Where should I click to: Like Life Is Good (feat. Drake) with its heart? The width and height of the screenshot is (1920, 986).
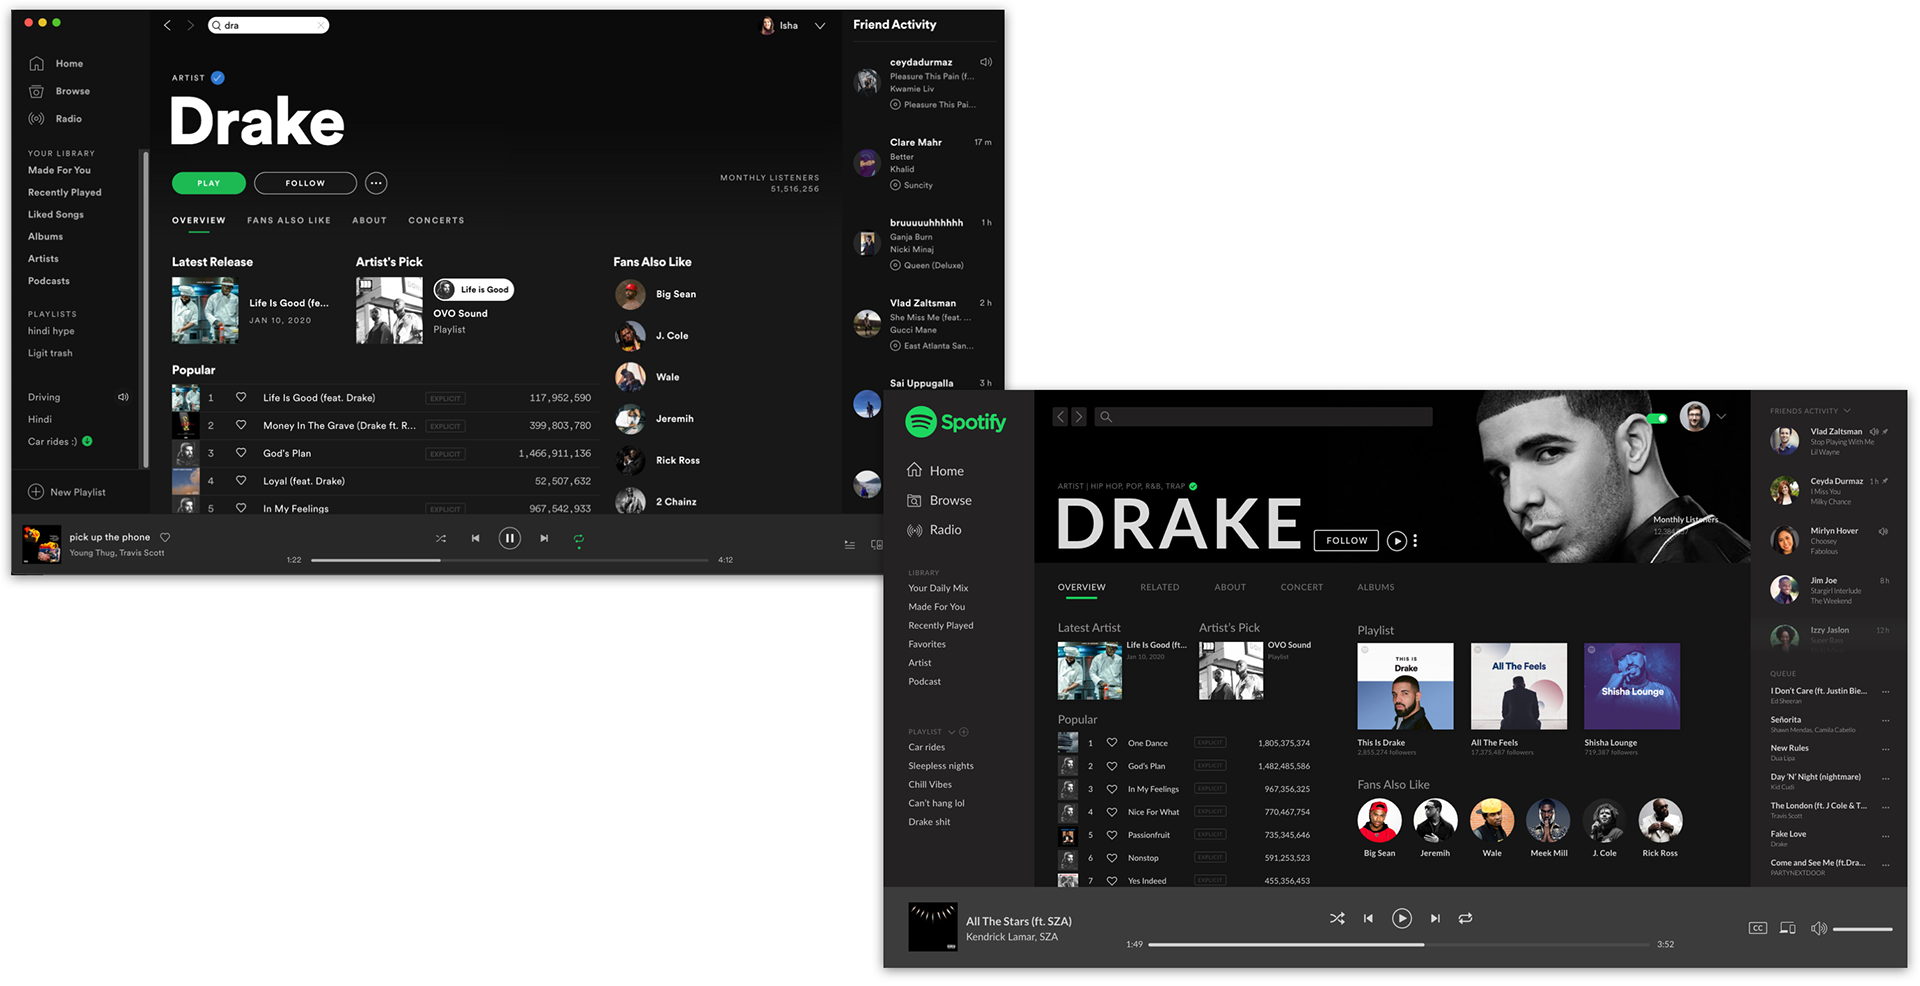[241, 397]
